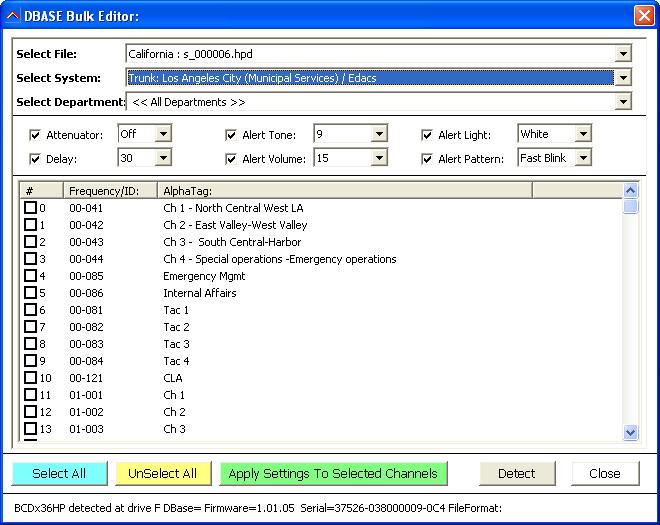The width and height of the screenshot is (660, 525).
Task: Check channel 5 Internal Affairs
Action: tap(30, 293)
